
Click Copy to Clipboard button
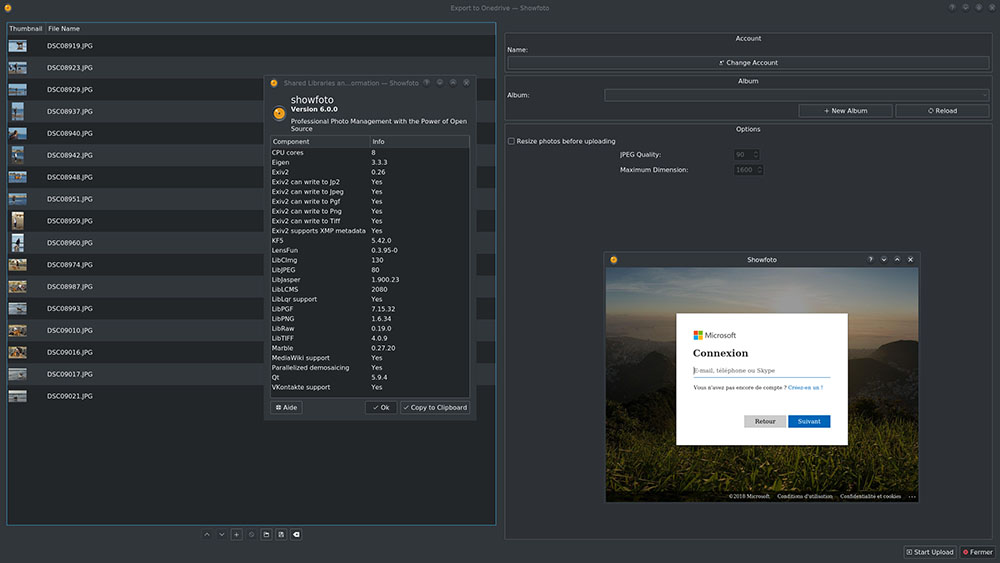point(435,408)
